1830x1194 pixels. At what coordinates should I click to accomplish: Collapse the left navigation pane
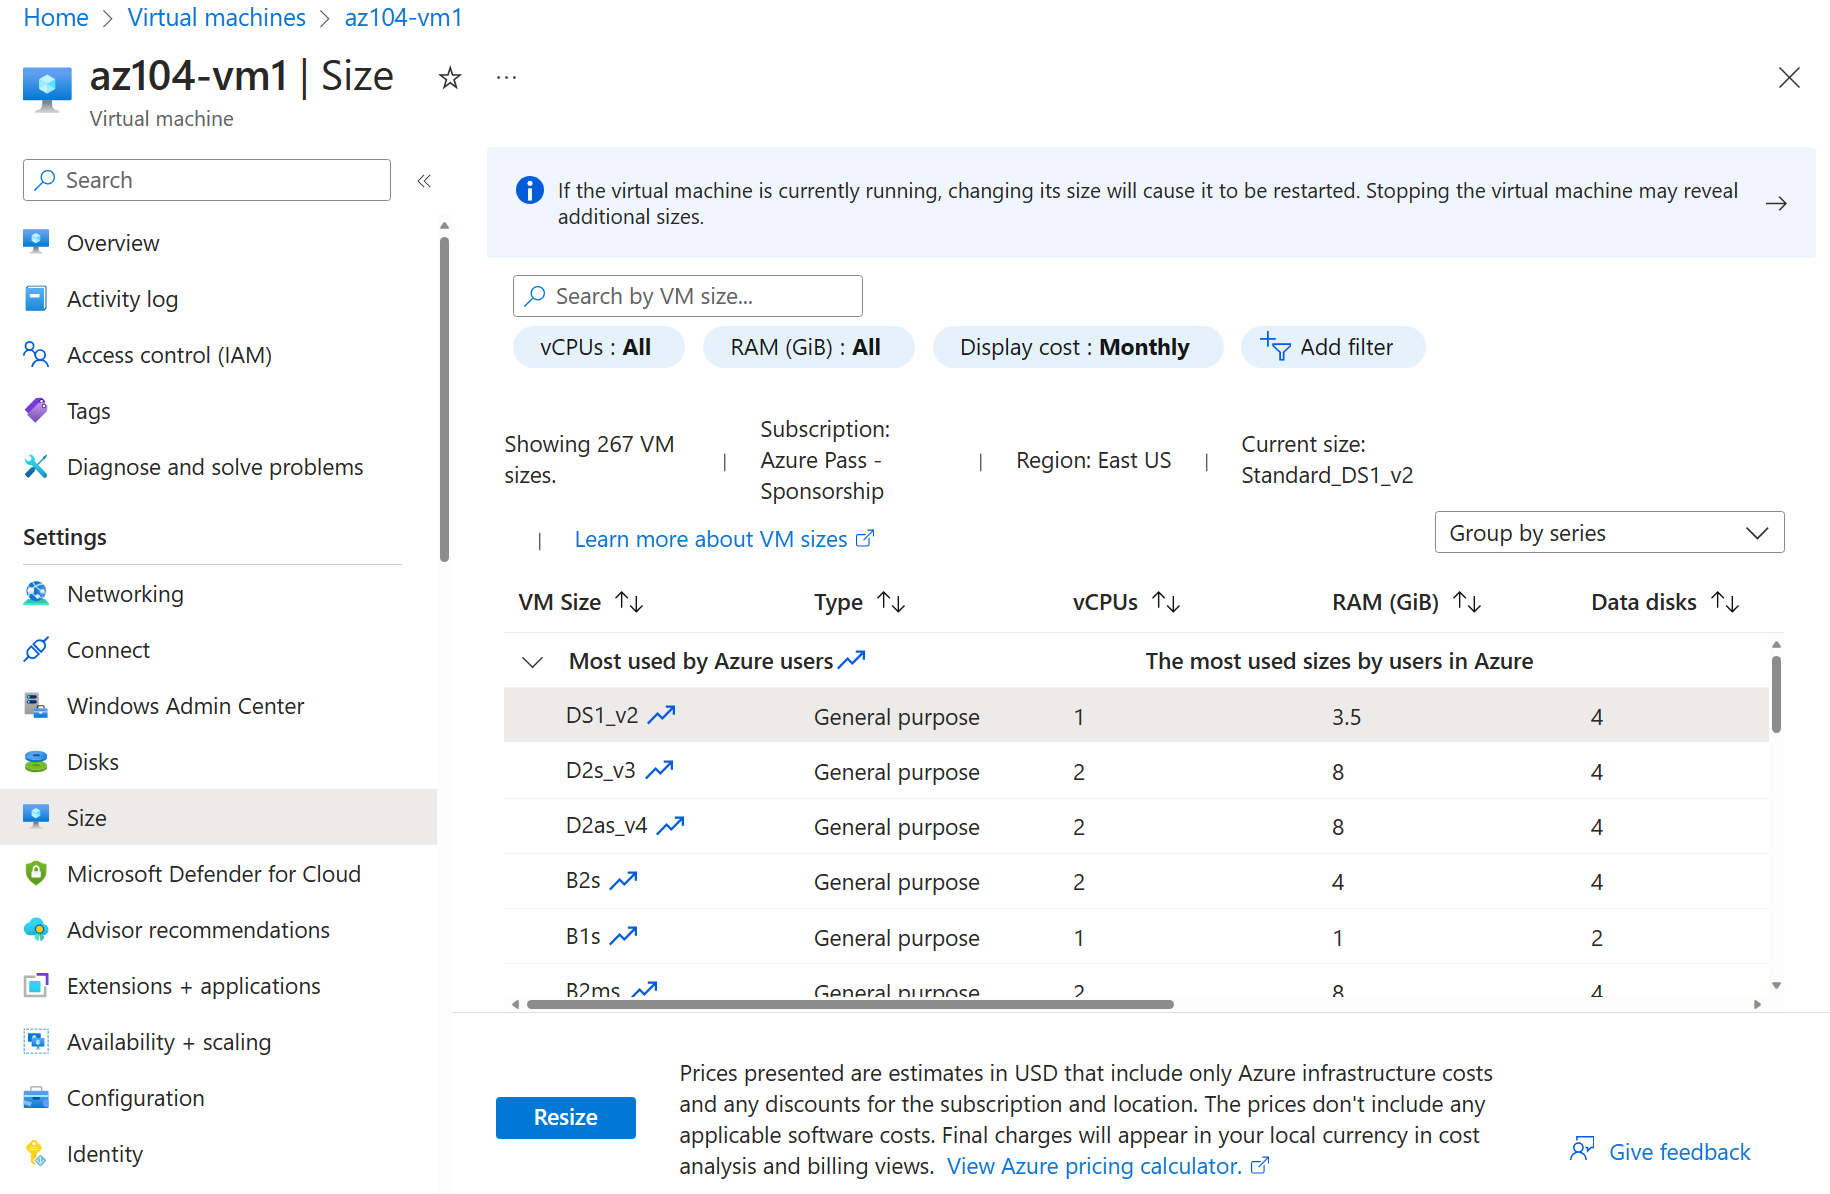click(x=424, y=180)
